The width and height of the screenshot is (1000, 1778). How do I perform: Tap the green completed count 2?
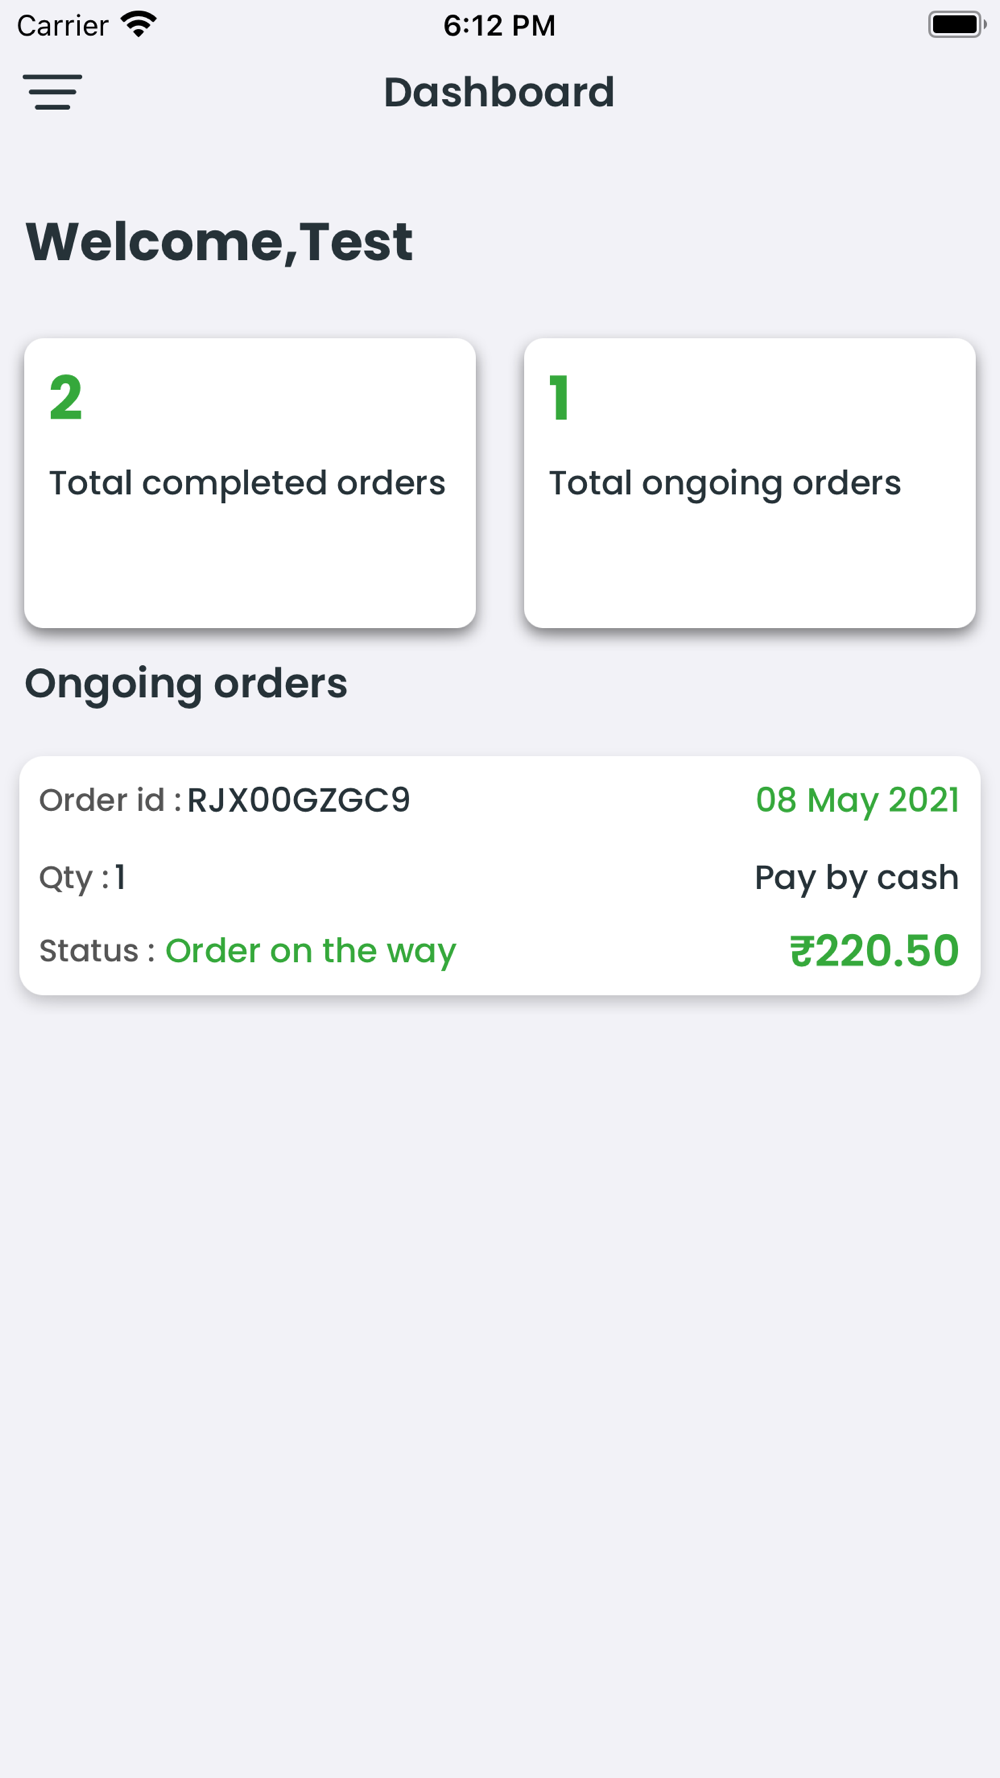[x=66, y=398]
